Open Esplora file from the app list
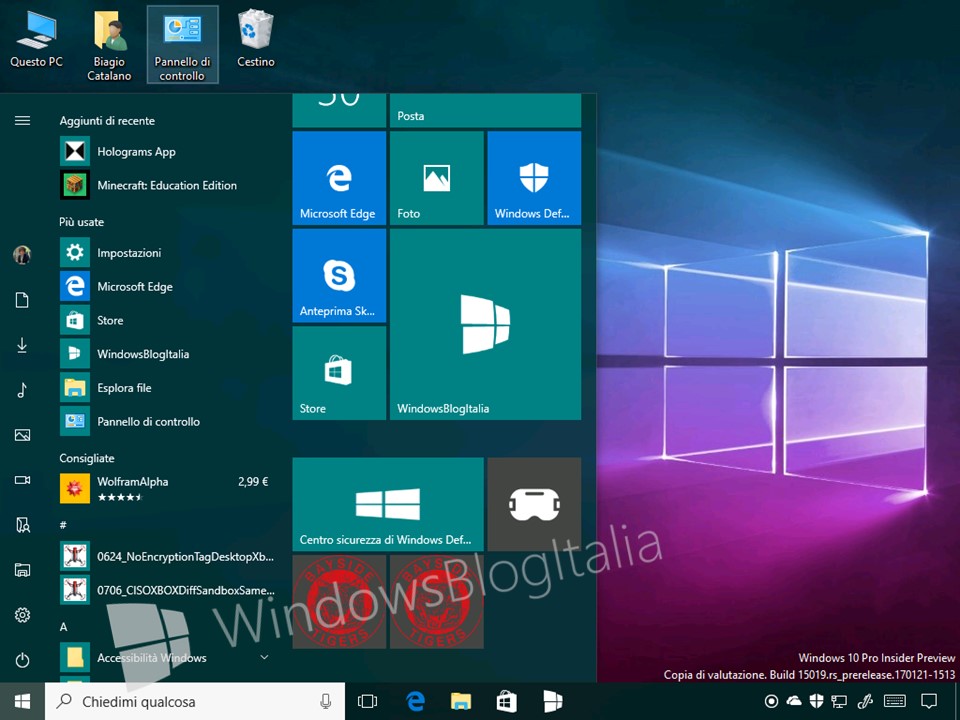This screenshot has height=720, width=960. coord(167,388)
